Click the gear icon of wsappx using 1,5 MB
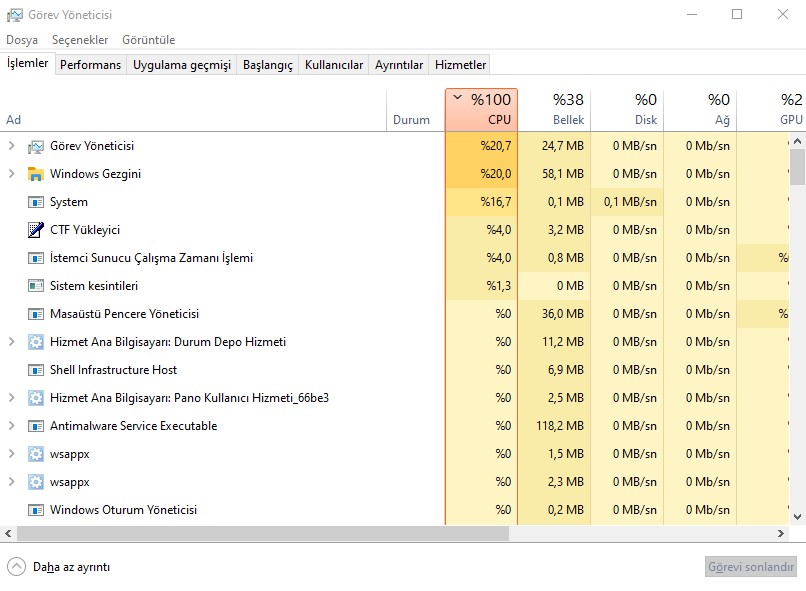 pyautogui.click(x=35, y=454)
